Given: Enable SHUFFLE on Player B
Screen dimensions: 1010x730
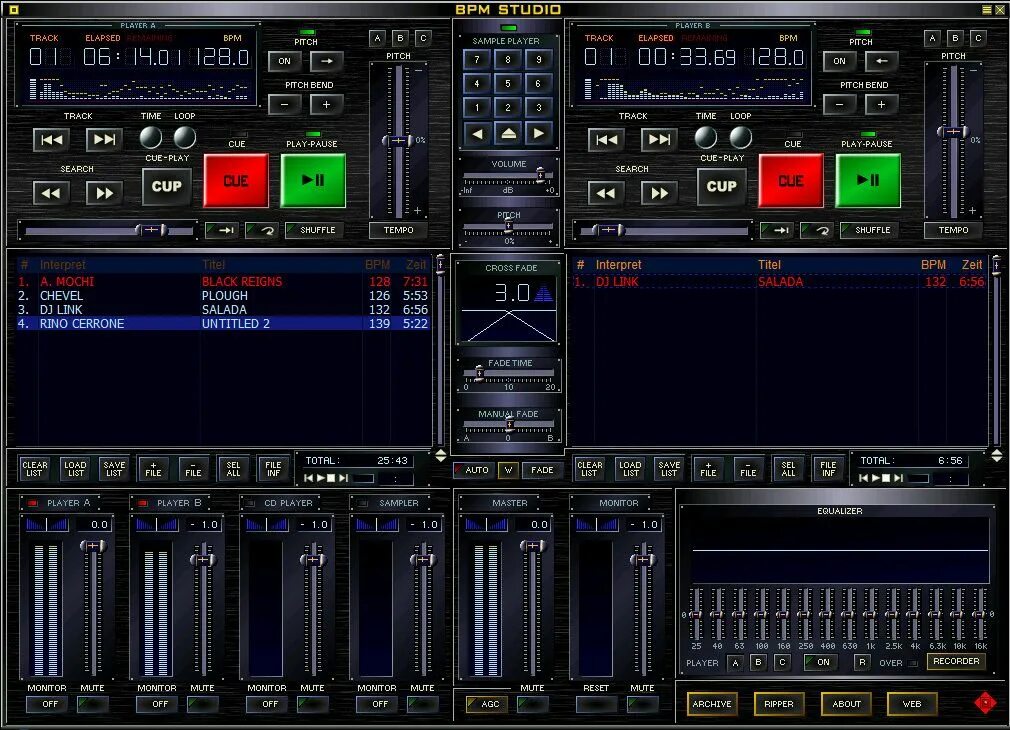Looking at the screenshot, I should click(868, 230).
